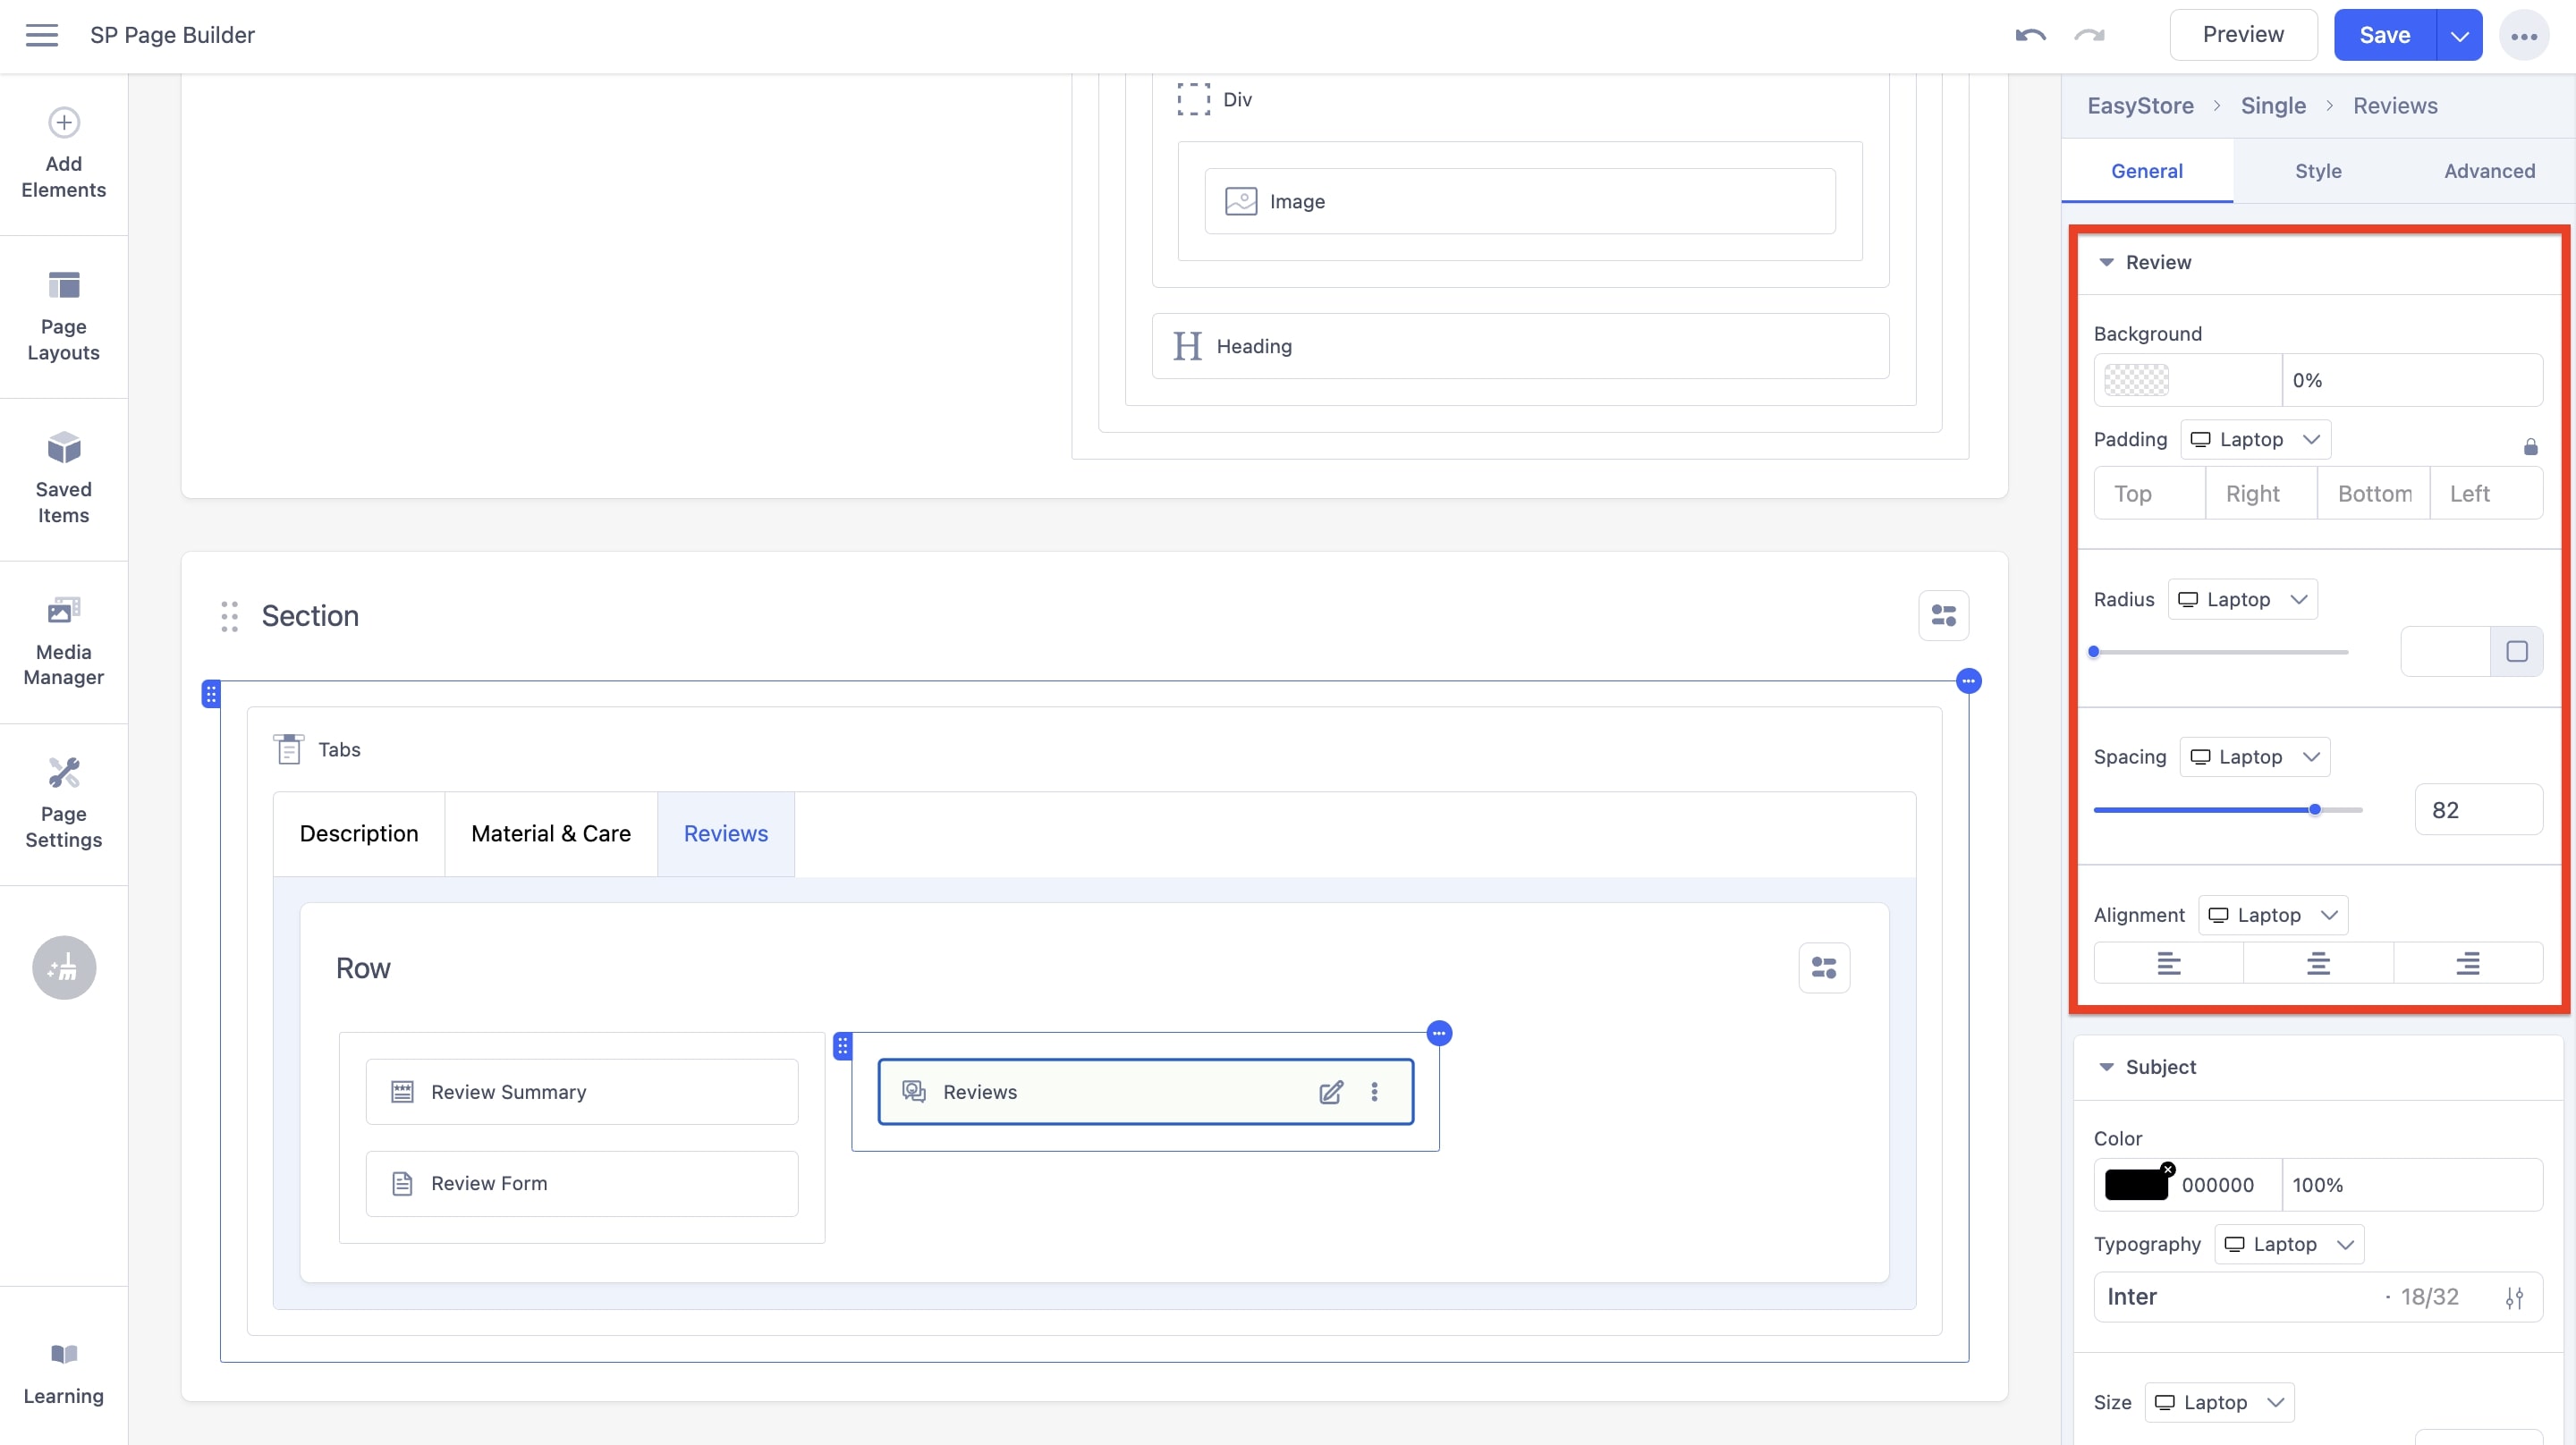
Task: Switch to the Style tab
Action: [2318, 170]
